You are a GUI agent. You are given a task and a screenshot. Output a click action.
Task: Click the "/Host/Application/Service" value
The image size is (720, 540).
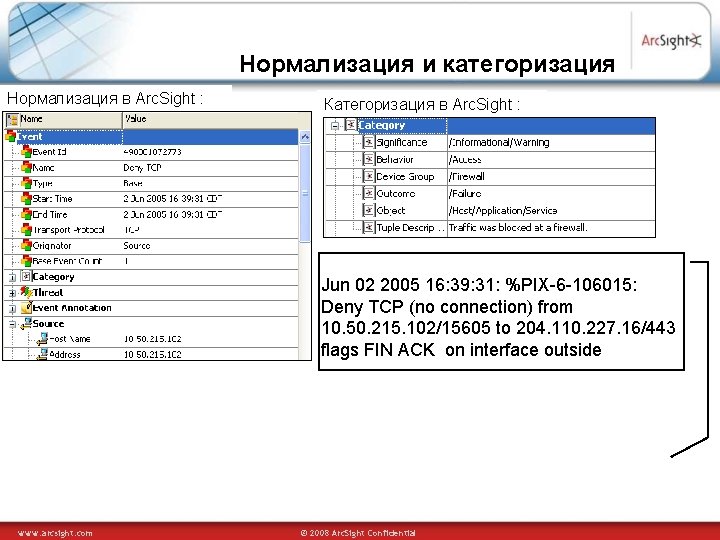(503, 210)
